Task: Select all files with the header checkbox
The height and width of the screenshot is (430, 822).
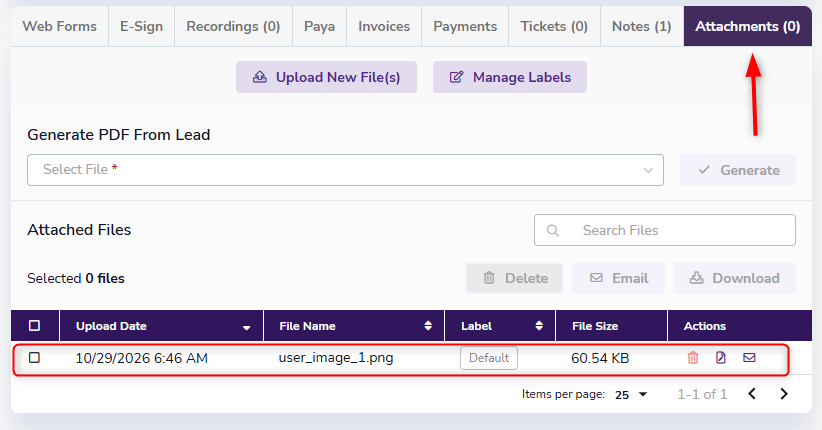Action: 35,326
